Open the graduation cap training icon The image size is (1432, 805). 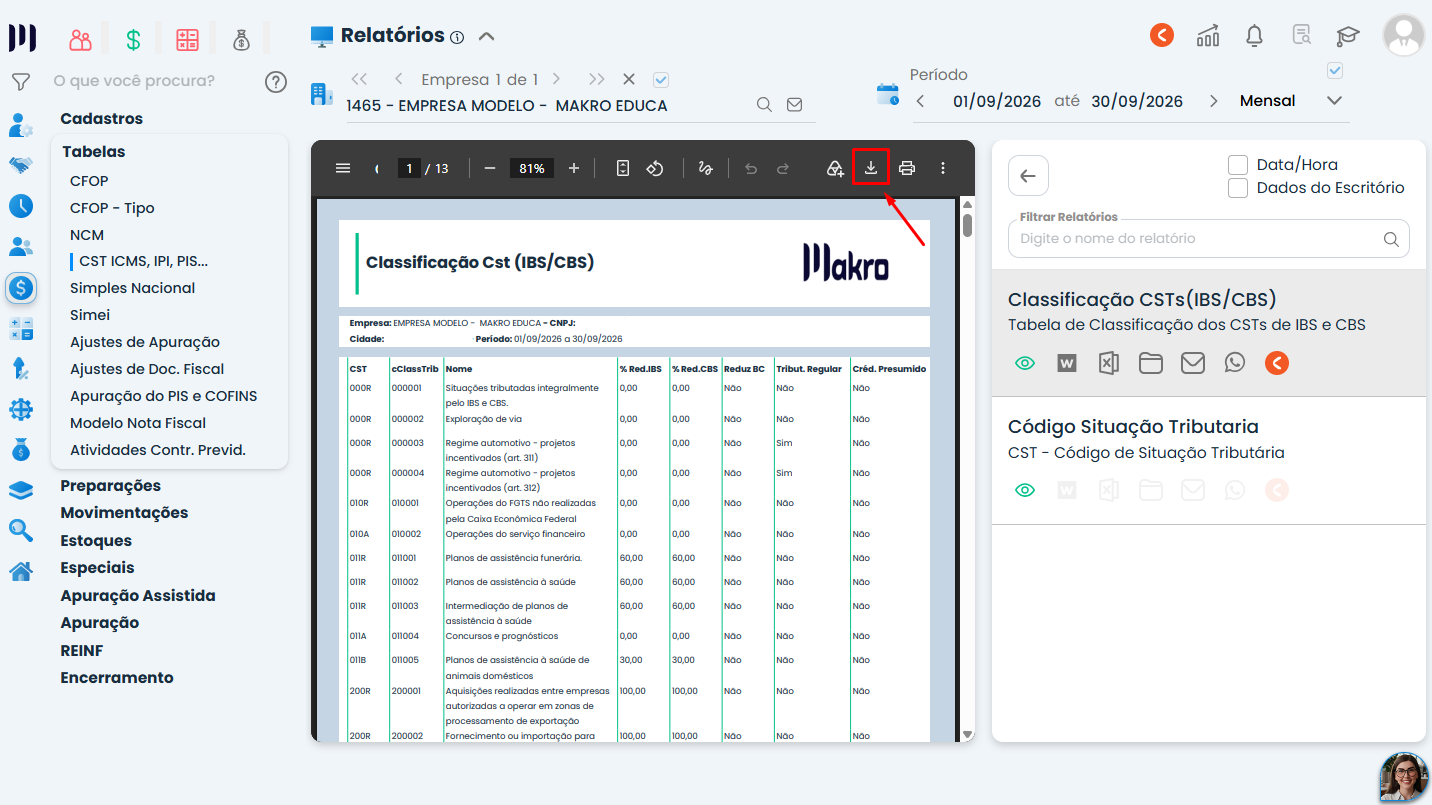pos(1348,36)
